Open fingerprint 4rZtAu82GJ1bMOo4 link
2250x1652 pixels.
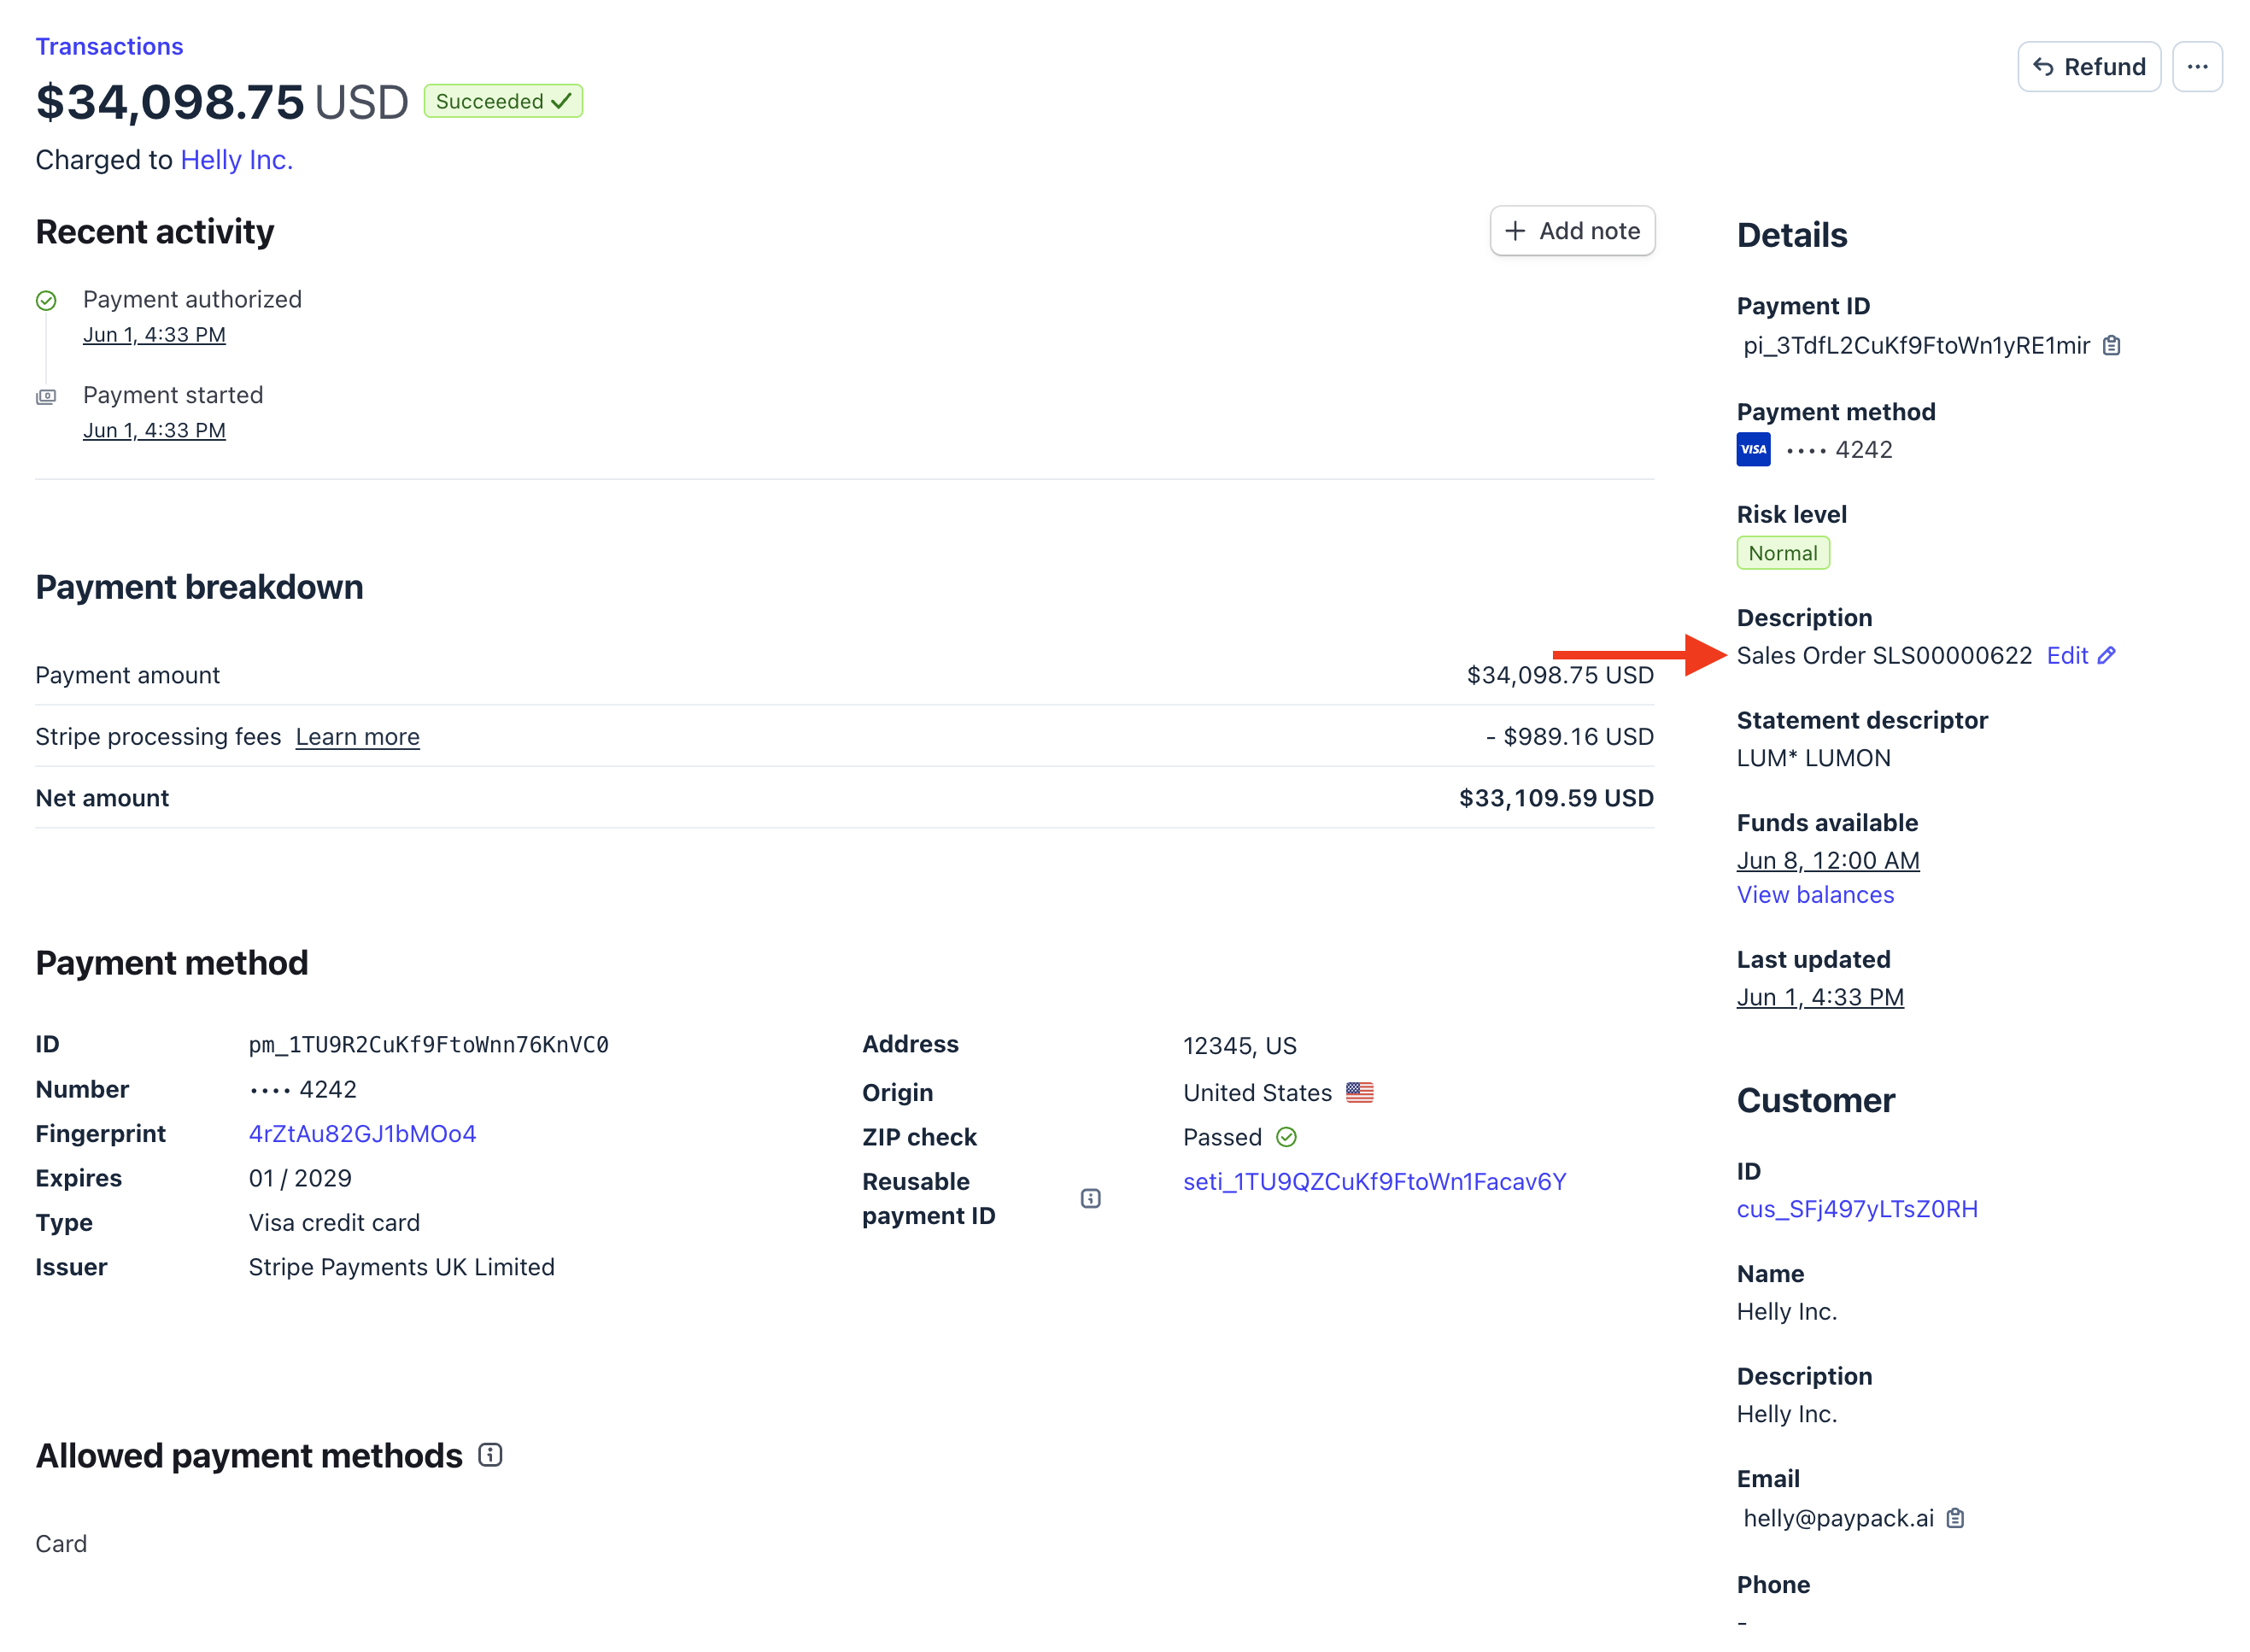tap(362, 1133)
